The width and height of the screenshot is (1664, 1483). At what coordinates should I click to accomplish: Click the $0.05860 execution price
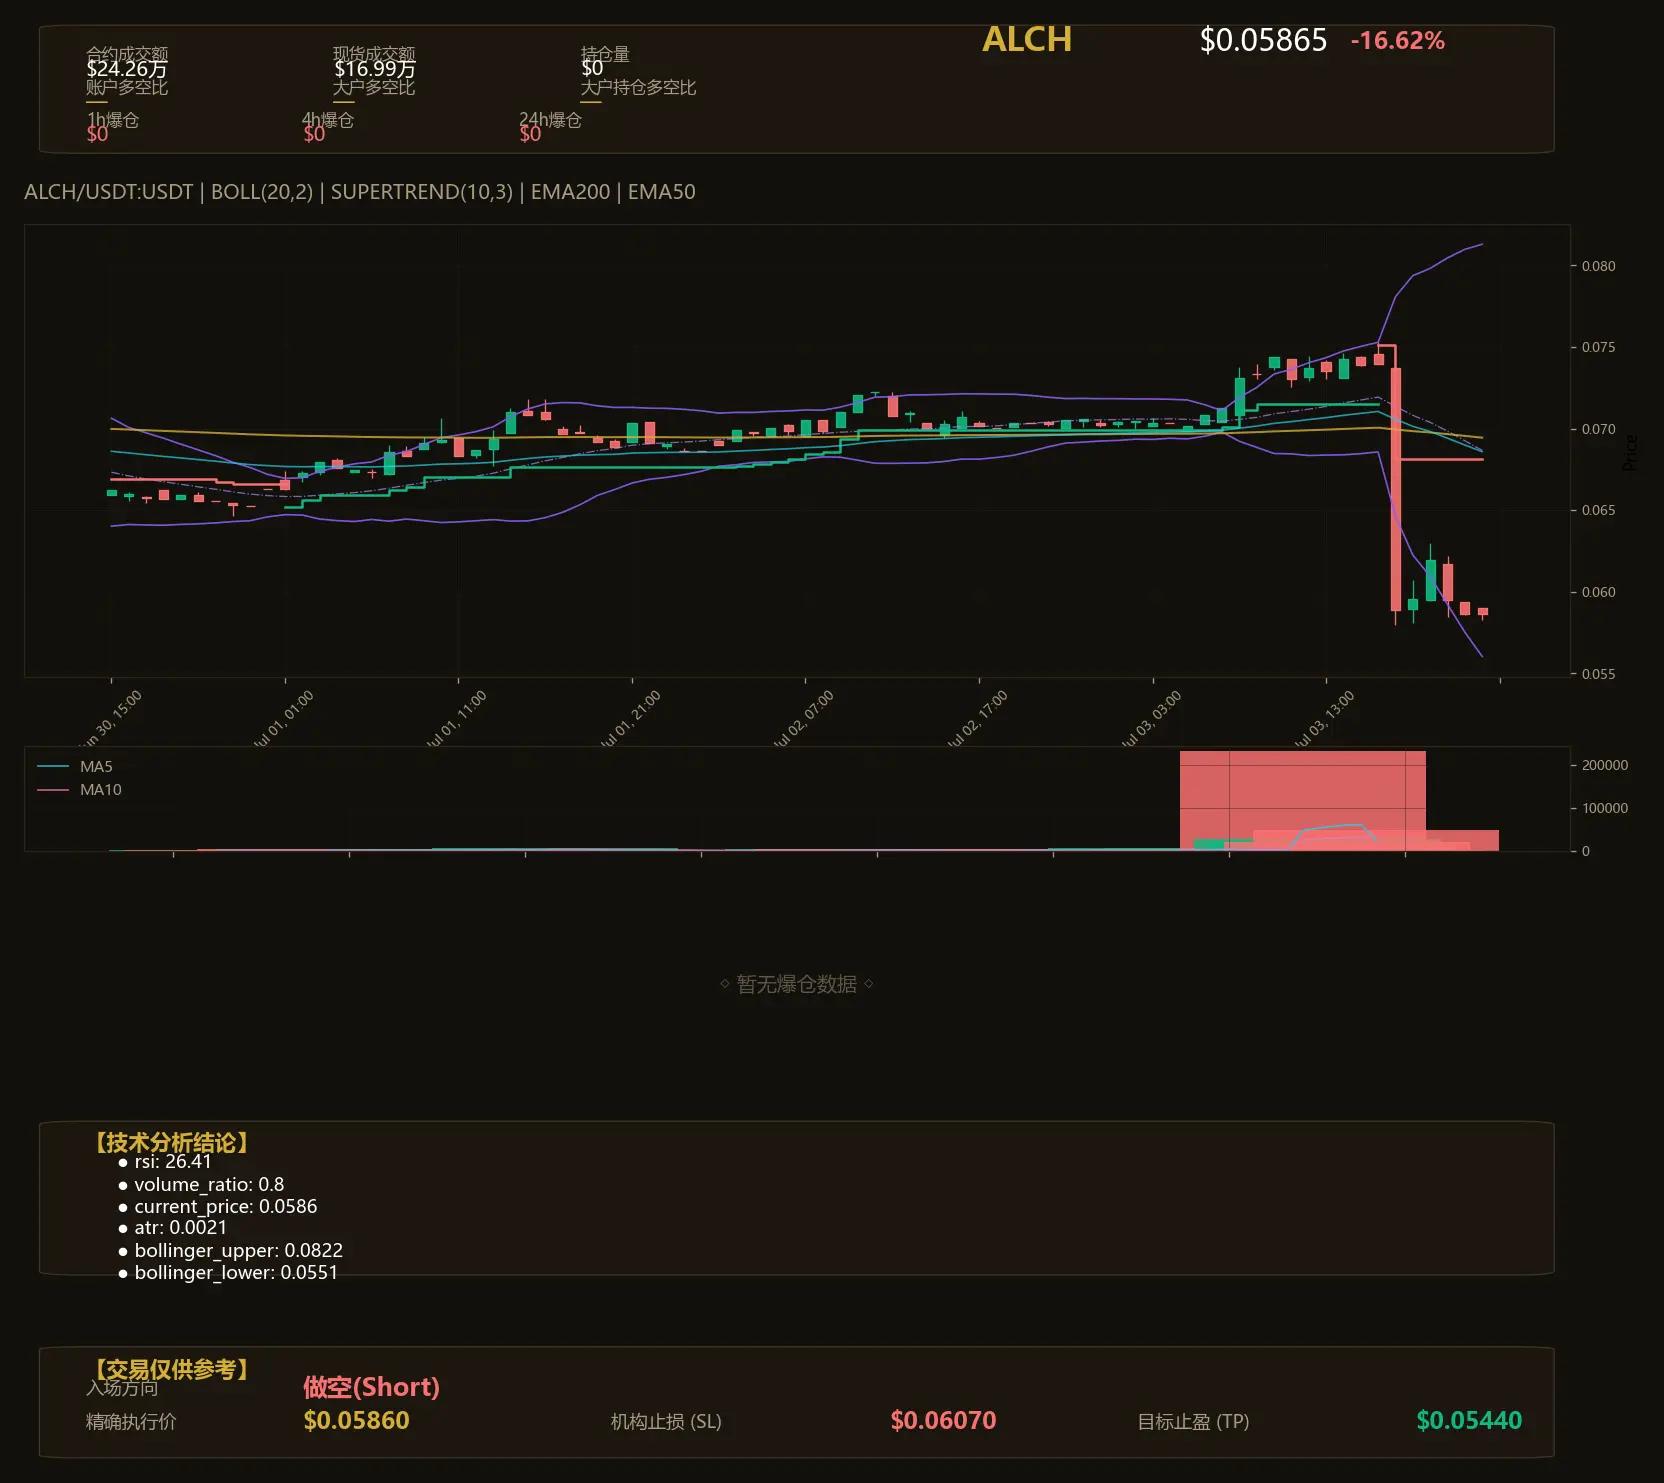click(x=356, y=1420)
